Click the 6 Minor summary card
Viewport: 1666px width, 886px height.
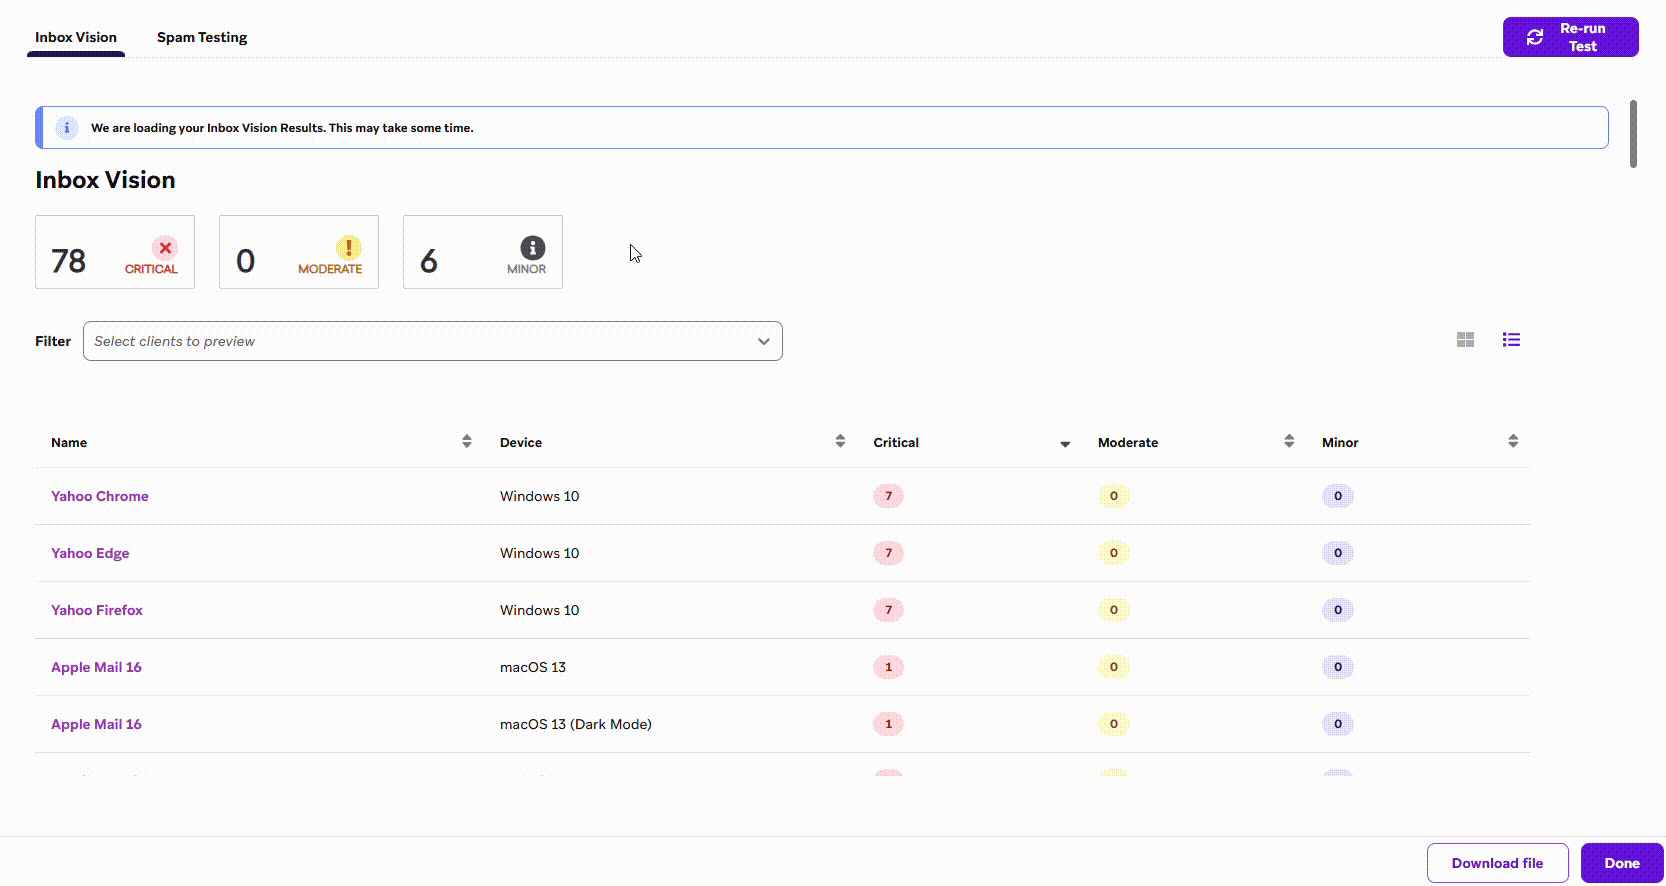pyautogui.click(x=483, y=252)
